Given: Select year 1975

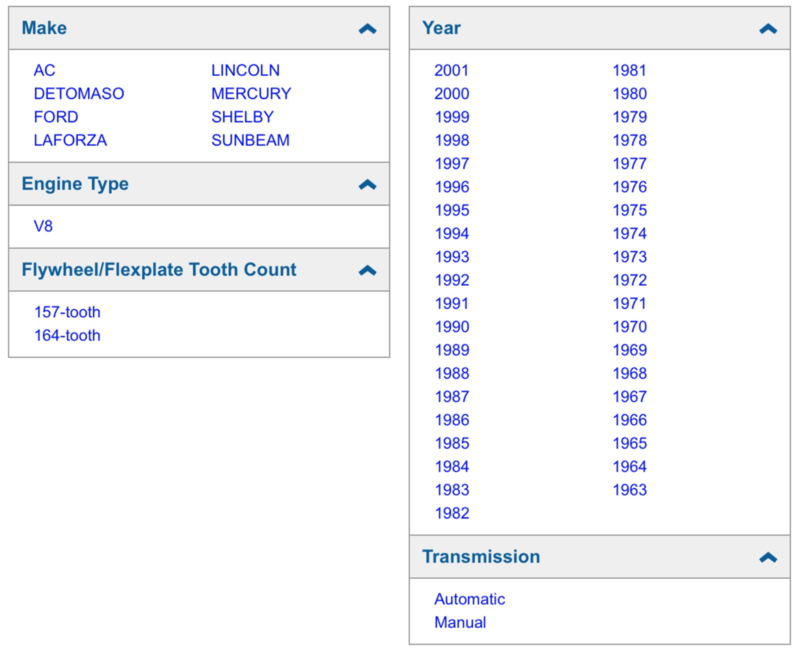Looking at the screenshot, I should 630,210.
